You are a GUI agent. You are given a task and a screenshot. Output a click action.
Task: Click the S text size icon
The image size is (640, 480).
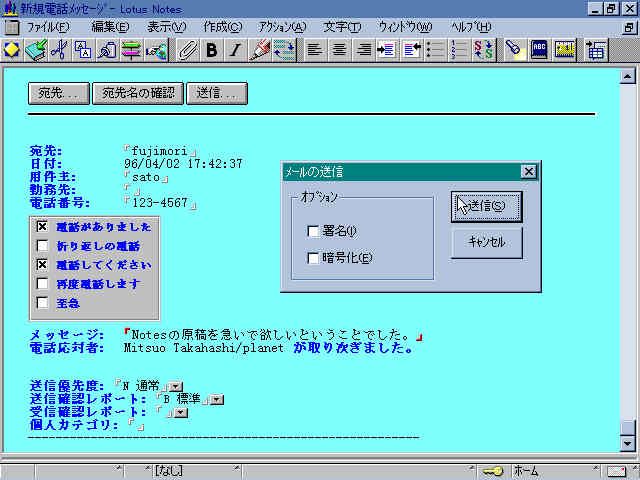click(x=484, y=50)
